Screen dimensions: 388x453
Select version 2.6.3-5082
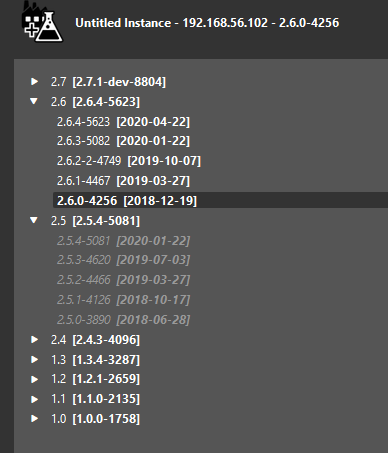pyautogui.click(x=123, y=141)
